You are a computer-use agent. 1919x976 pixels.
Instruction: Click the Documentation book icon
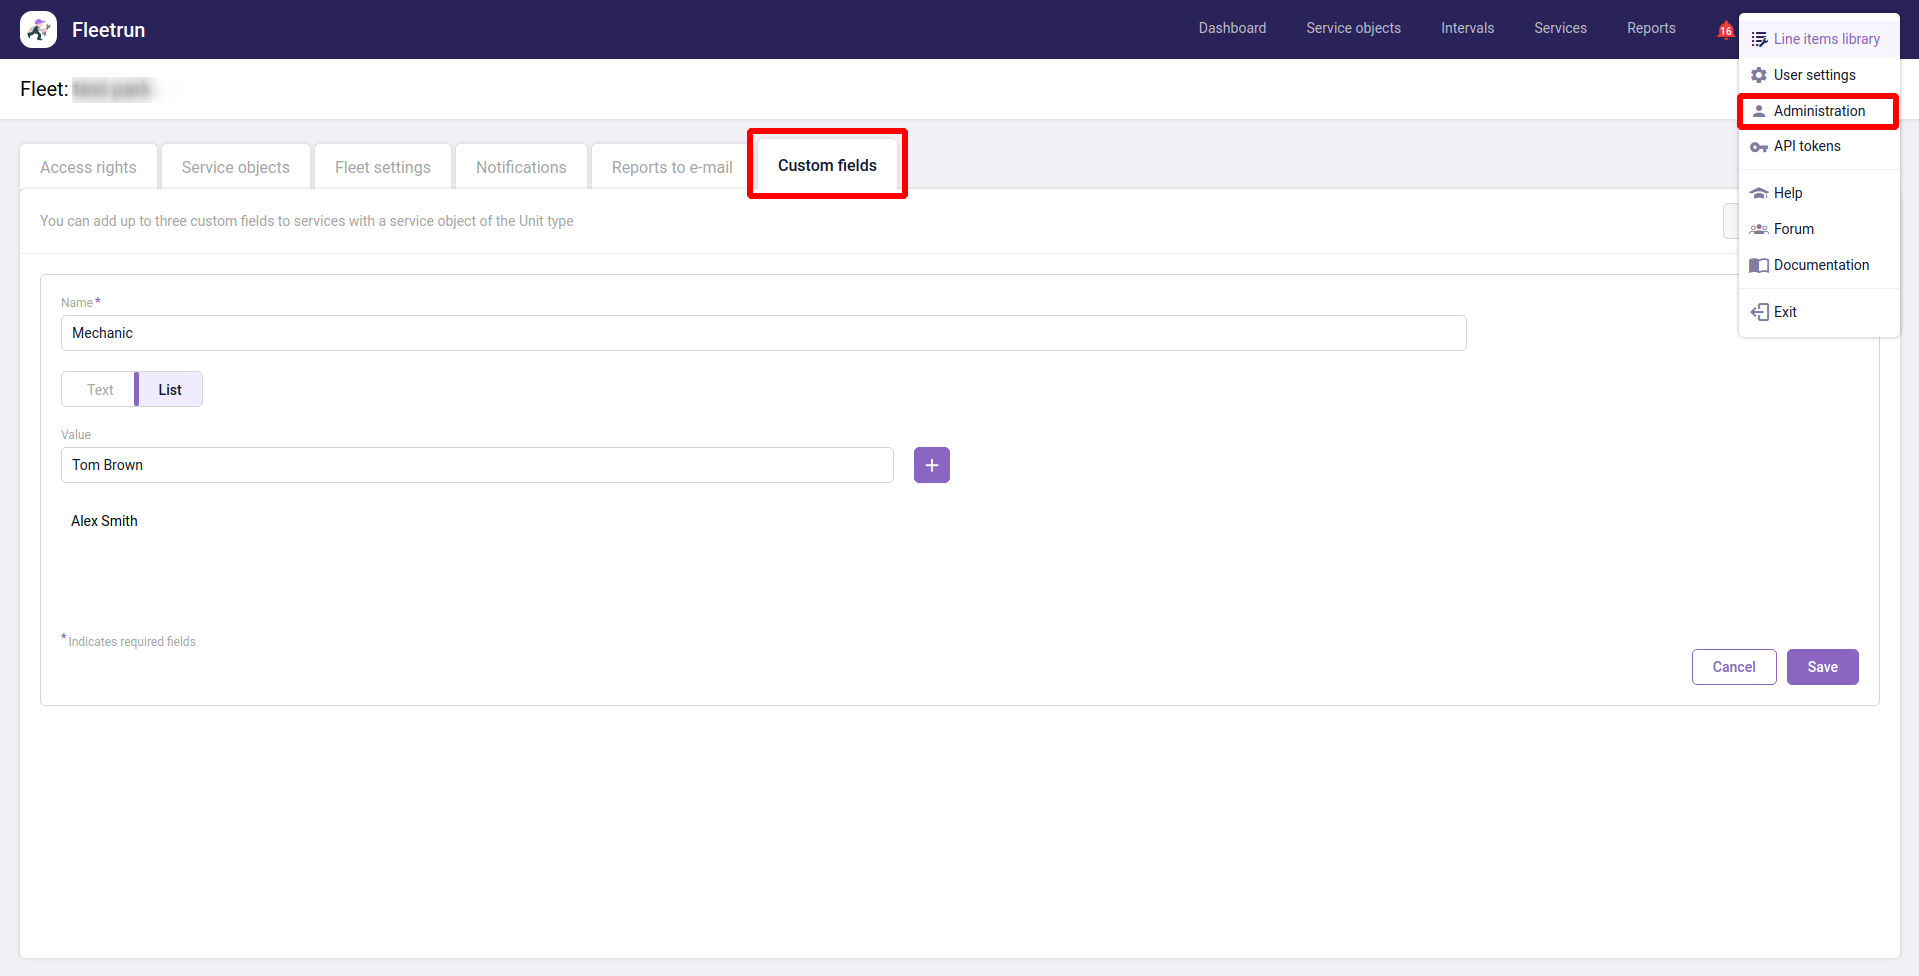point(1759,265)
